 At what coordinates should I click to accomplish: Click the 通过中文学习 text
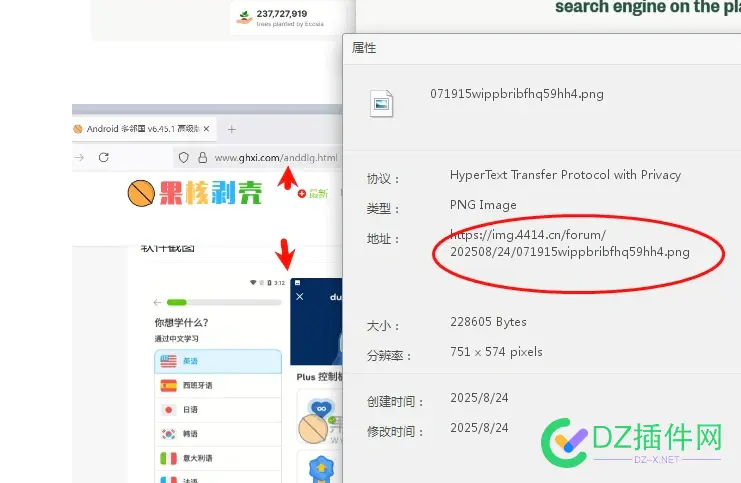pos(176,338)
